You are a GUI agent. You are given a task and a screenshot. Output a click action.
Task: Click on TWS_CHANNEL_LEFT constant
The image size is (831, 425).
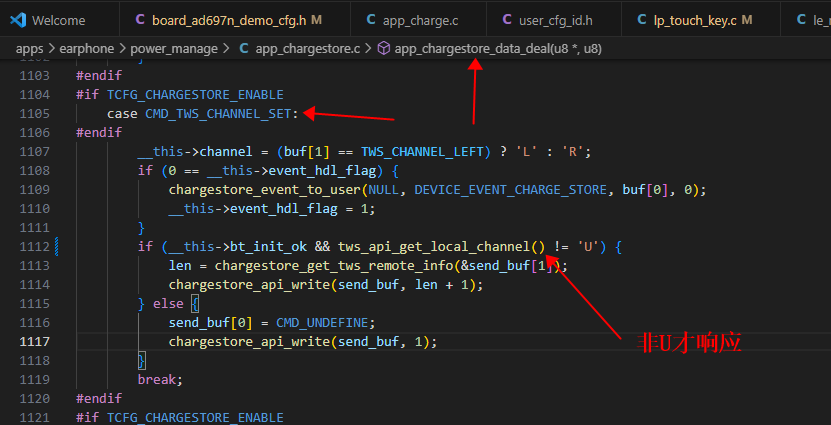[x=422, y=152]
